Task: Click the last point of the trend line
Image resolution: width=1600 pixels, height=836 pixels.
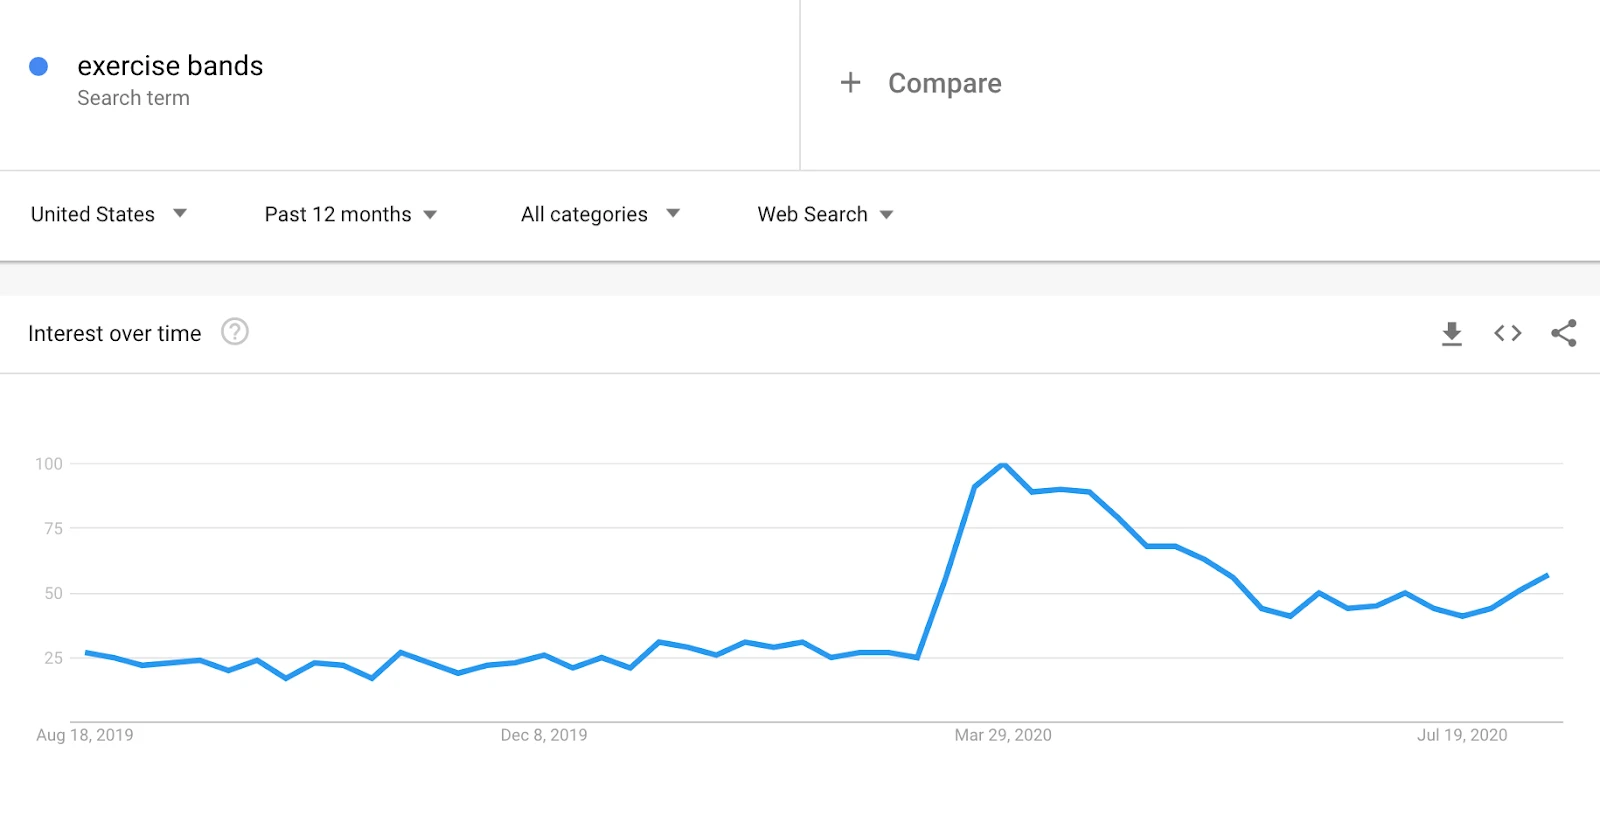Action: pyautogui.click(x=1547, y=575)
